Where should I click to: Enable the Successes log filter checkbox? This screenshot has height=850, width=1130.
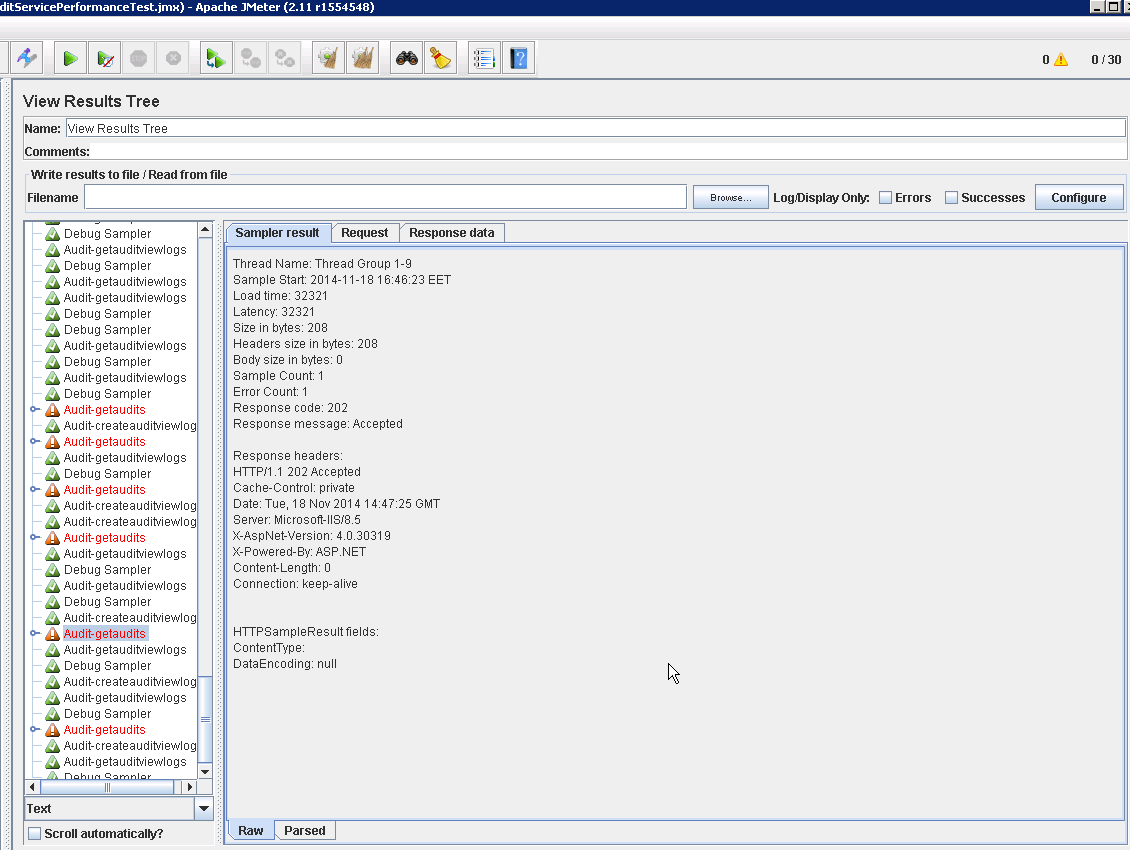[951, 197]
